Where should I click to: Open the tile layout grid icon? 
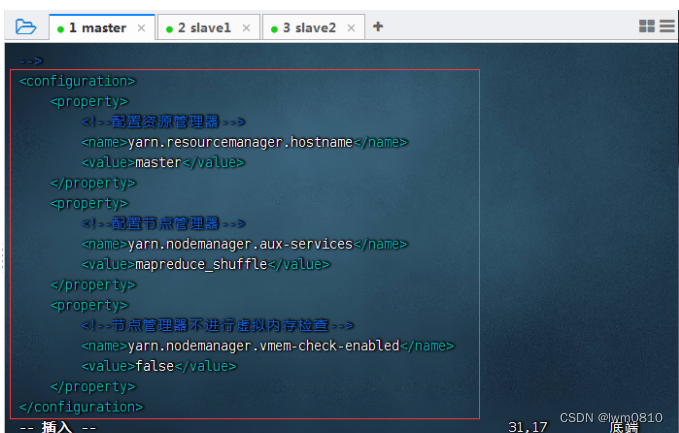647,26
